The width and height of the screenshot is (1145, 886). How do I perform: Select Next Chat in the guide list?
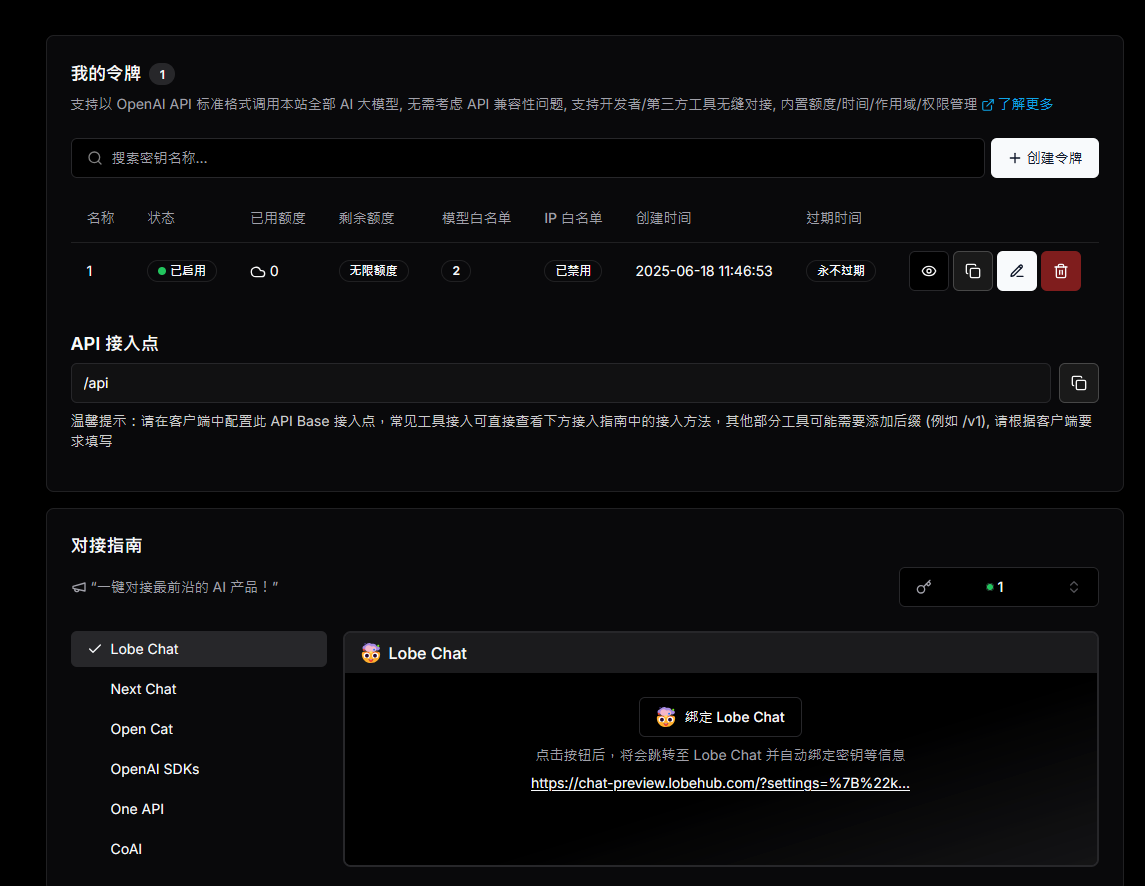[x=143, y=689]
